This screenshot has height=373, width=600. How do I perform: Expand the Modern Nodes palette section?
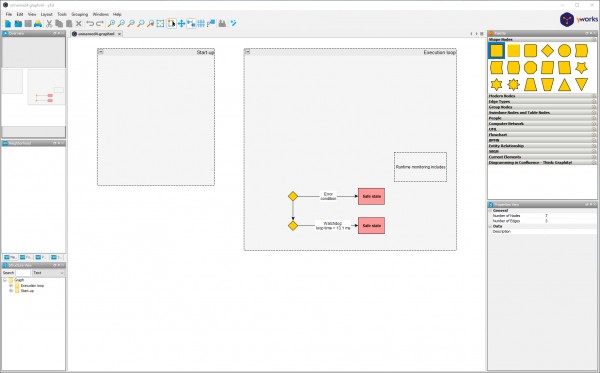click(542, 96)
